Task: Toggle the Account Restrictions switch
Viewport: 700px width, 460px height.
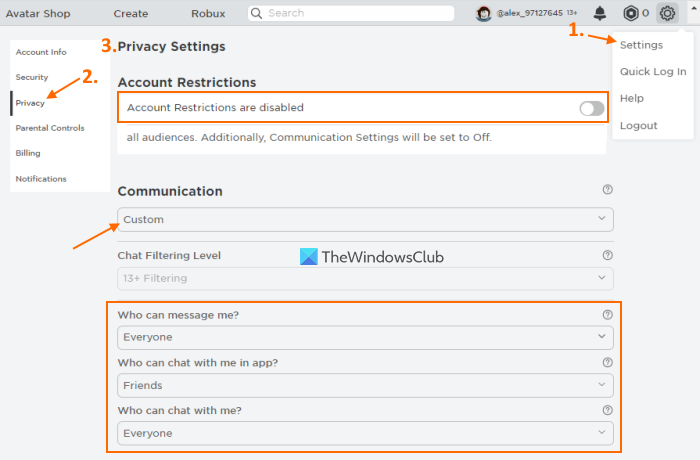Action: (x=592, y=108)
